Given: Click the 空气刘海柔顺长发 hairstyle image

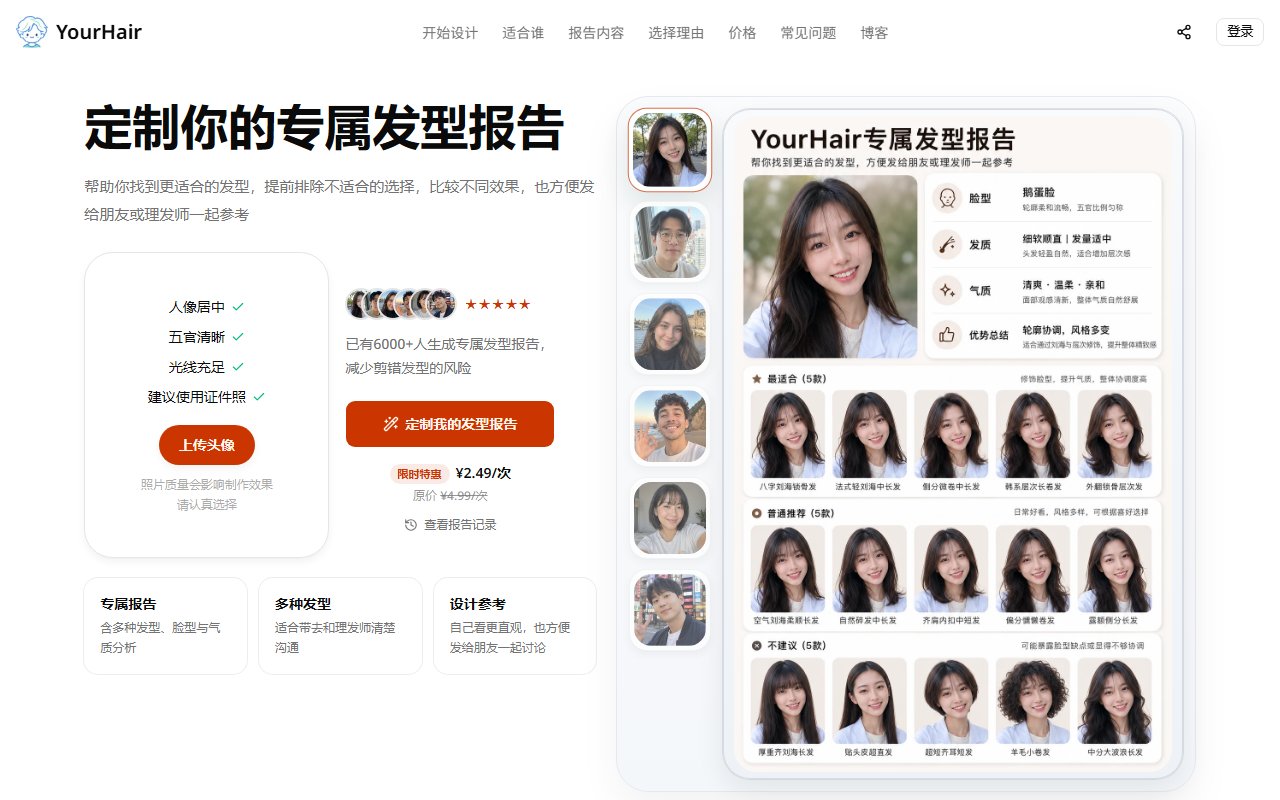Looking at the screenshot, I should tap(788, 569).
